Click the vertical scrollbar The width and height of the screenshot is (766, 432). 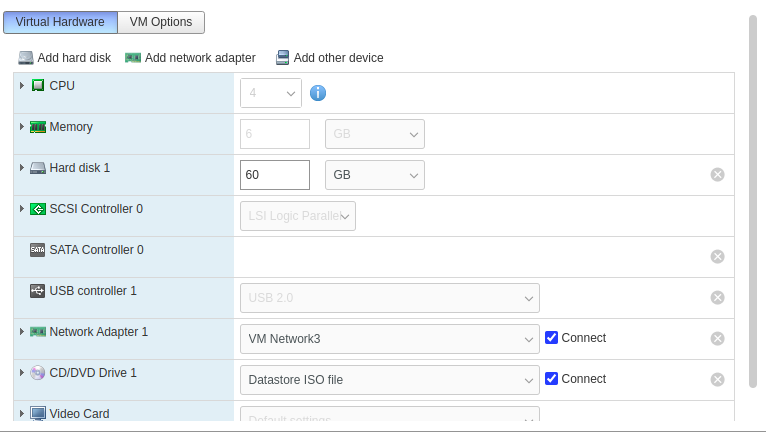click(753, 200)
